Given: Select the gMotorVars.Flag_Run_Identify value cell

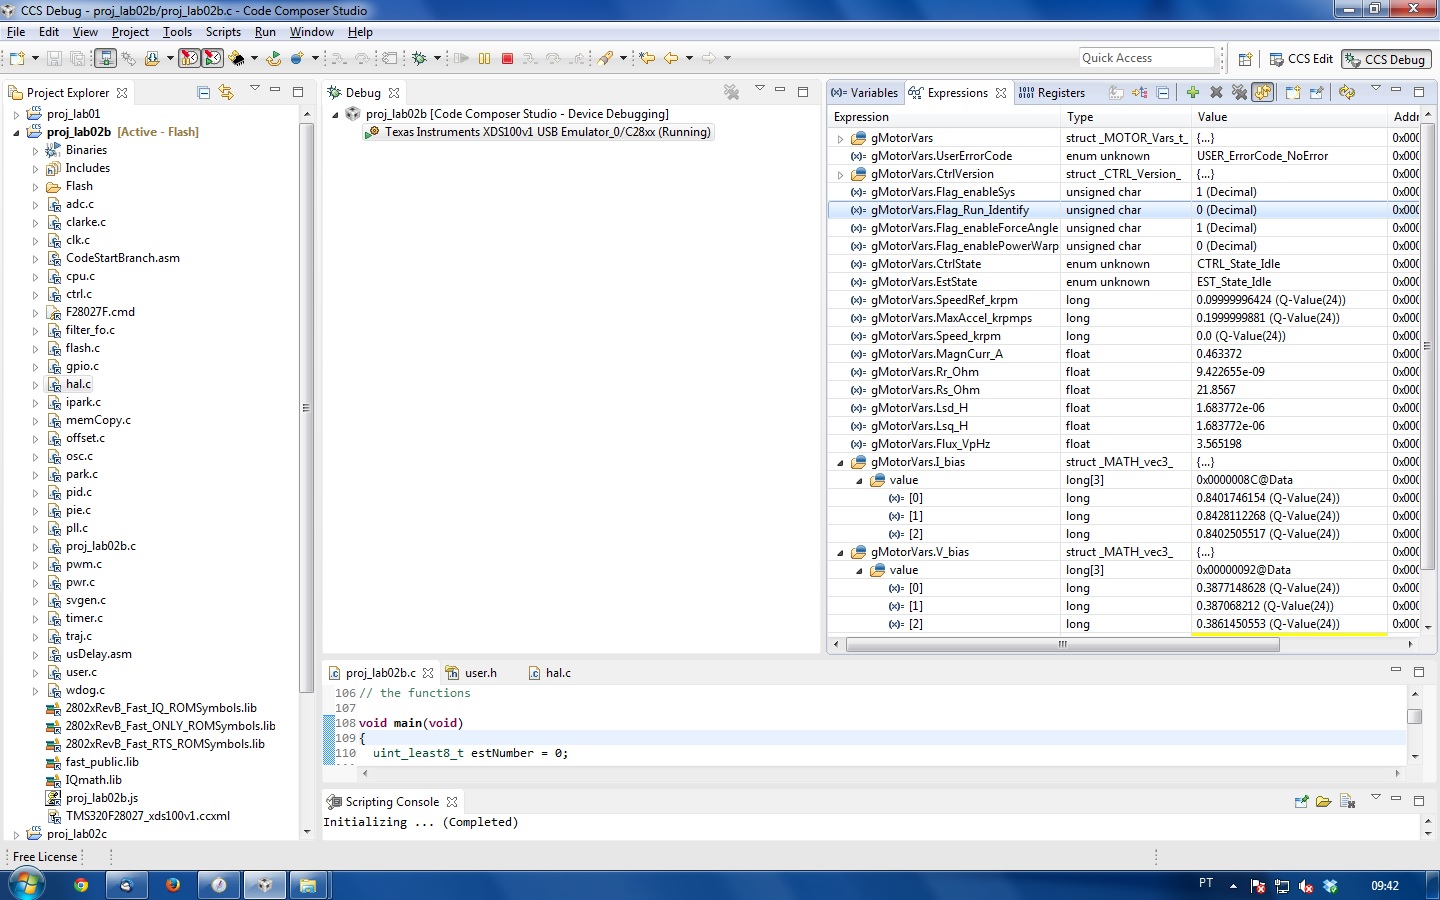Looking at the screenshot, I should pos(1290,210).
